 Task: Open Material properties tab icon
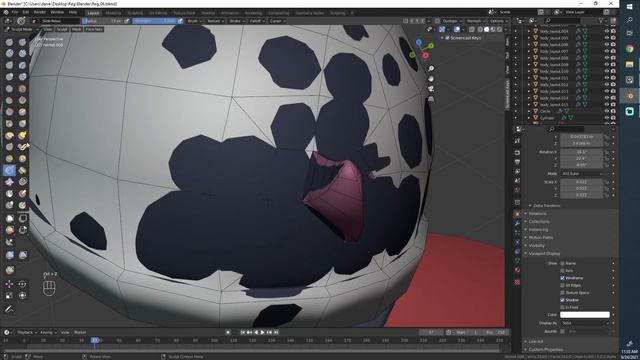pos(517,270)
